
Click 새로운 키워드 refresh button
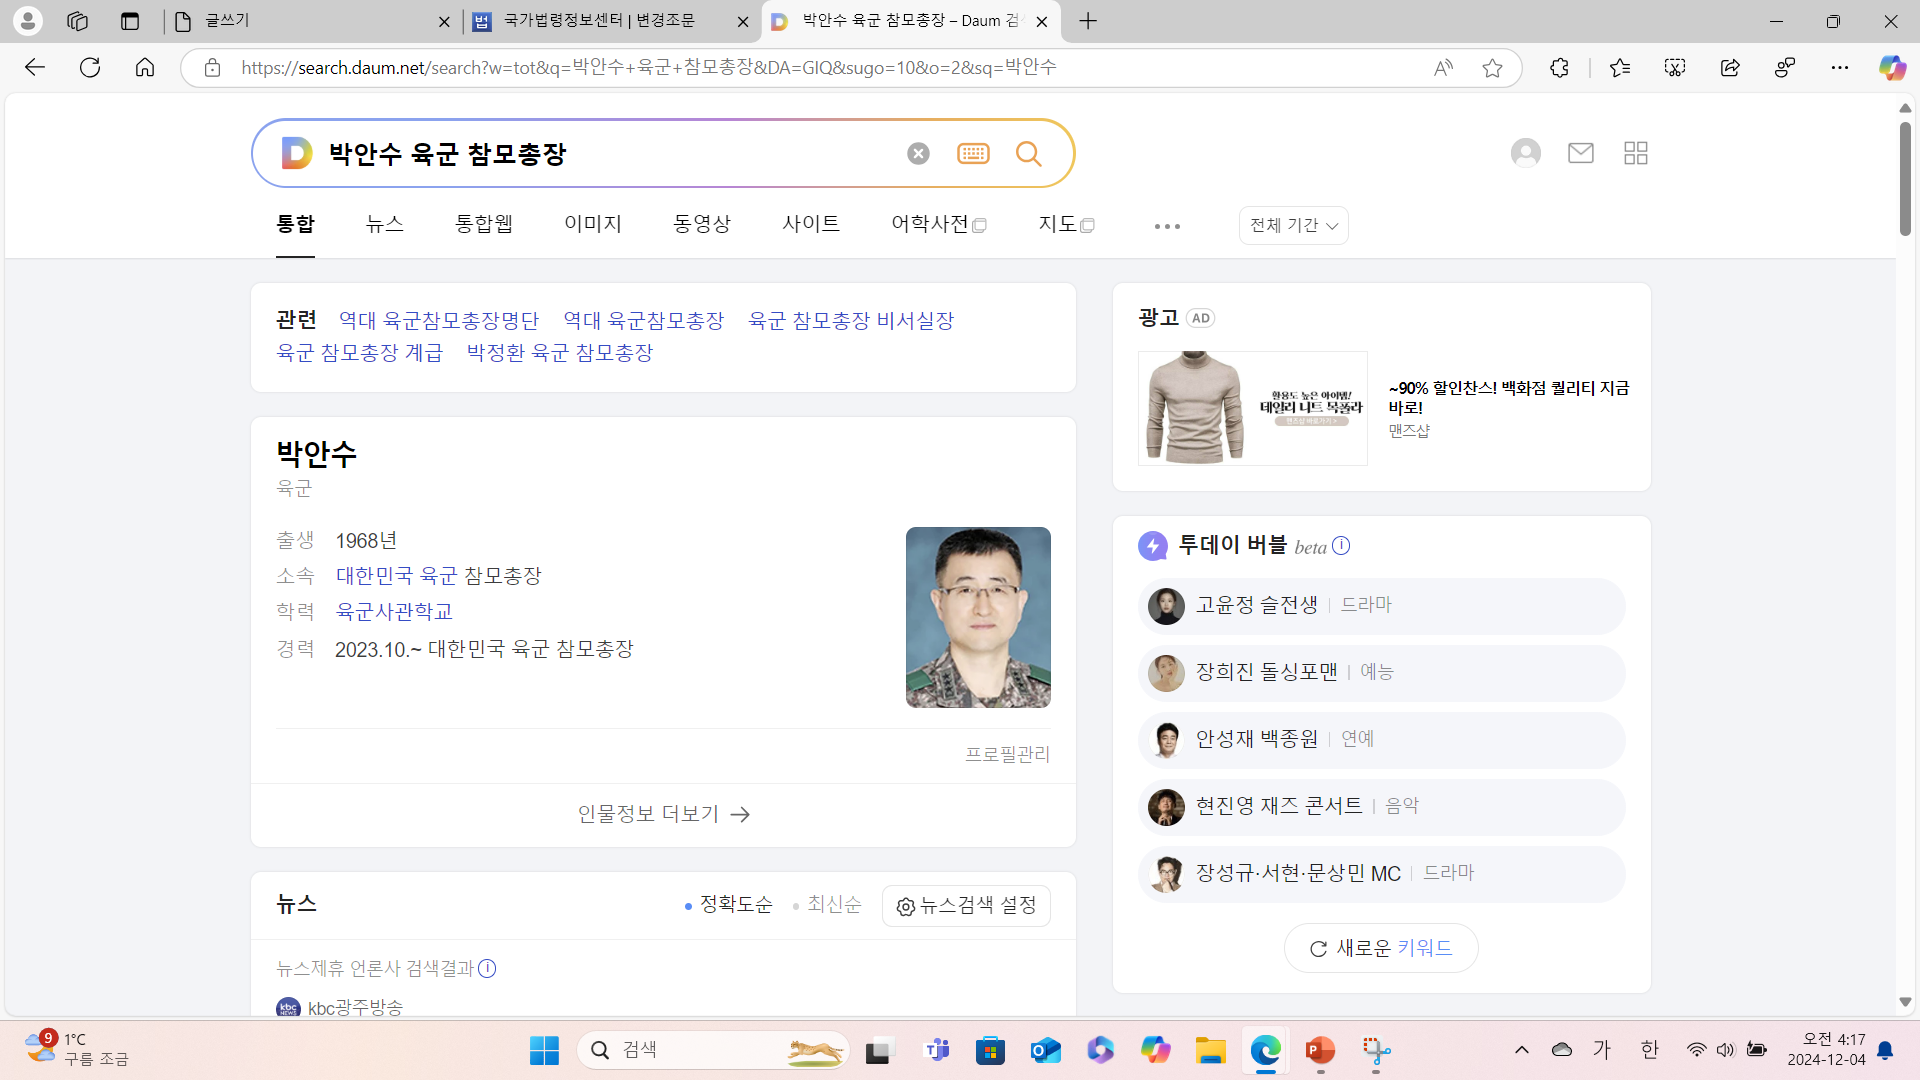point(1381,948)
